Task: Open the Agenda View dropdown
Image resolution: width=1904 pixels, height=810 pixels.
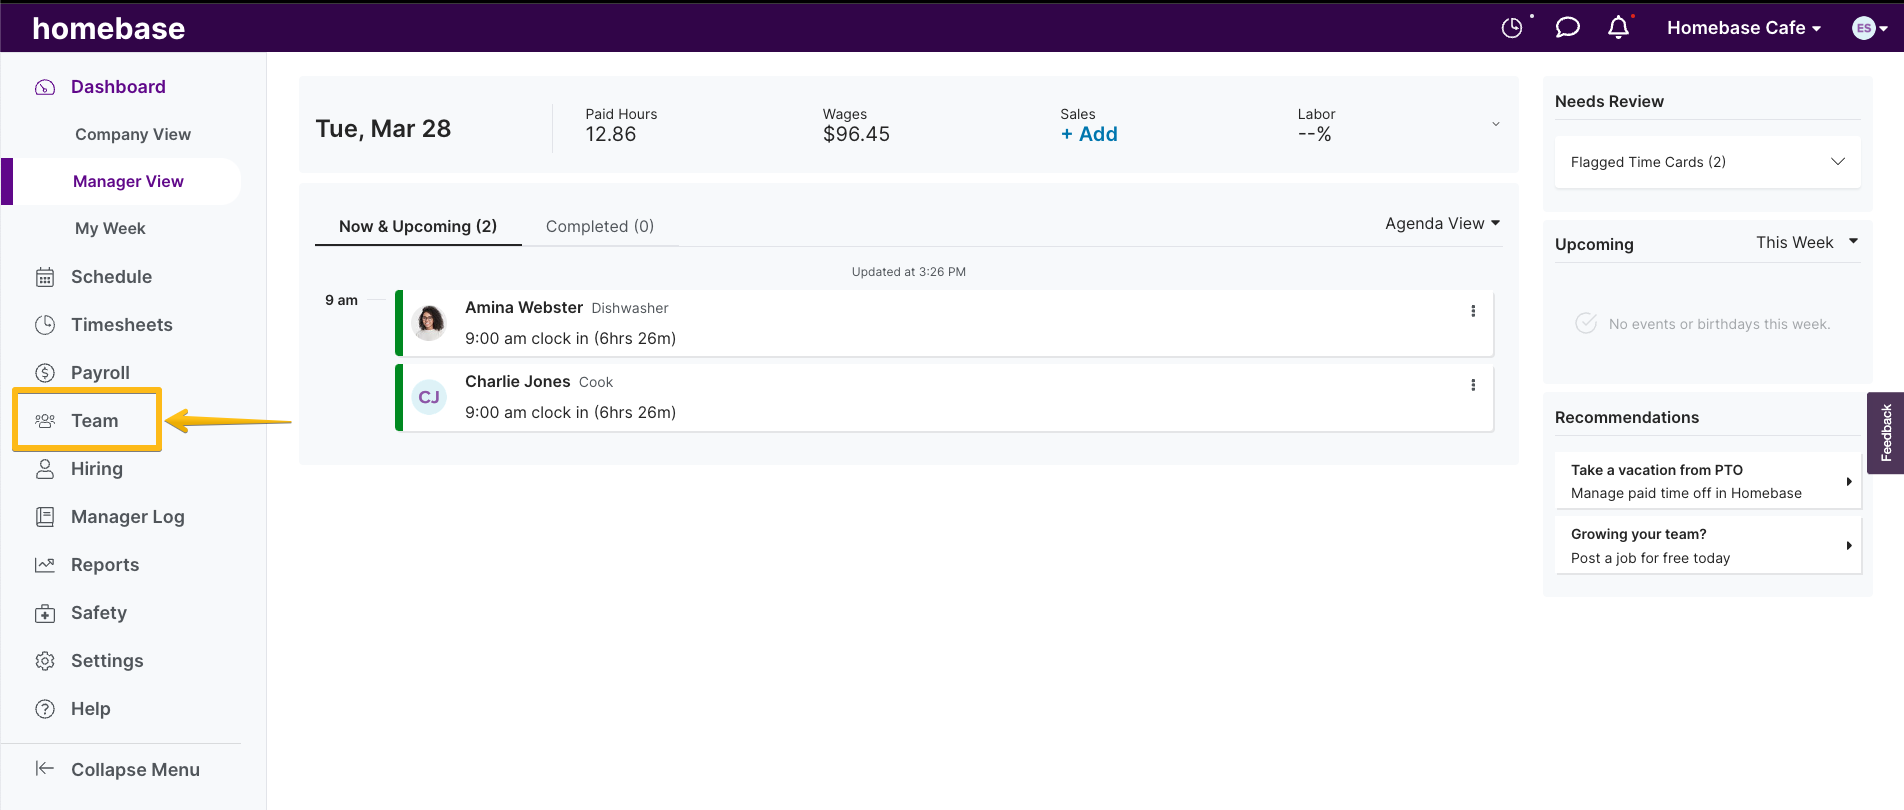Action: [x=1442, y=224]
